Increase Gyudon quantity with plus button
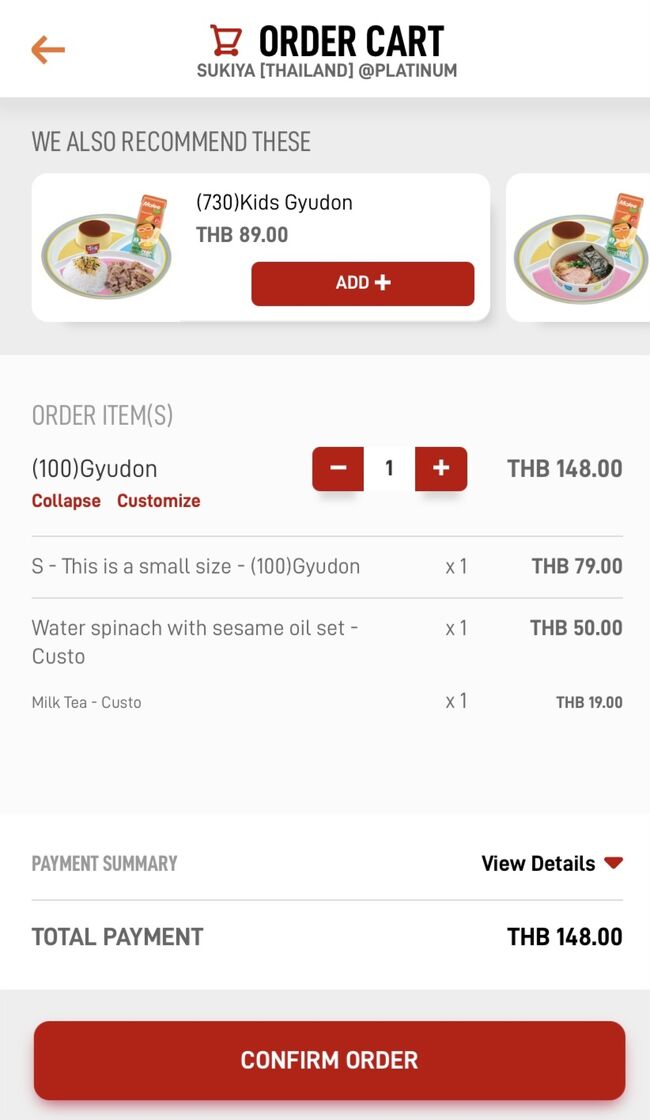The height and width of the screenshot is (1120, 650). click(441, 468)
